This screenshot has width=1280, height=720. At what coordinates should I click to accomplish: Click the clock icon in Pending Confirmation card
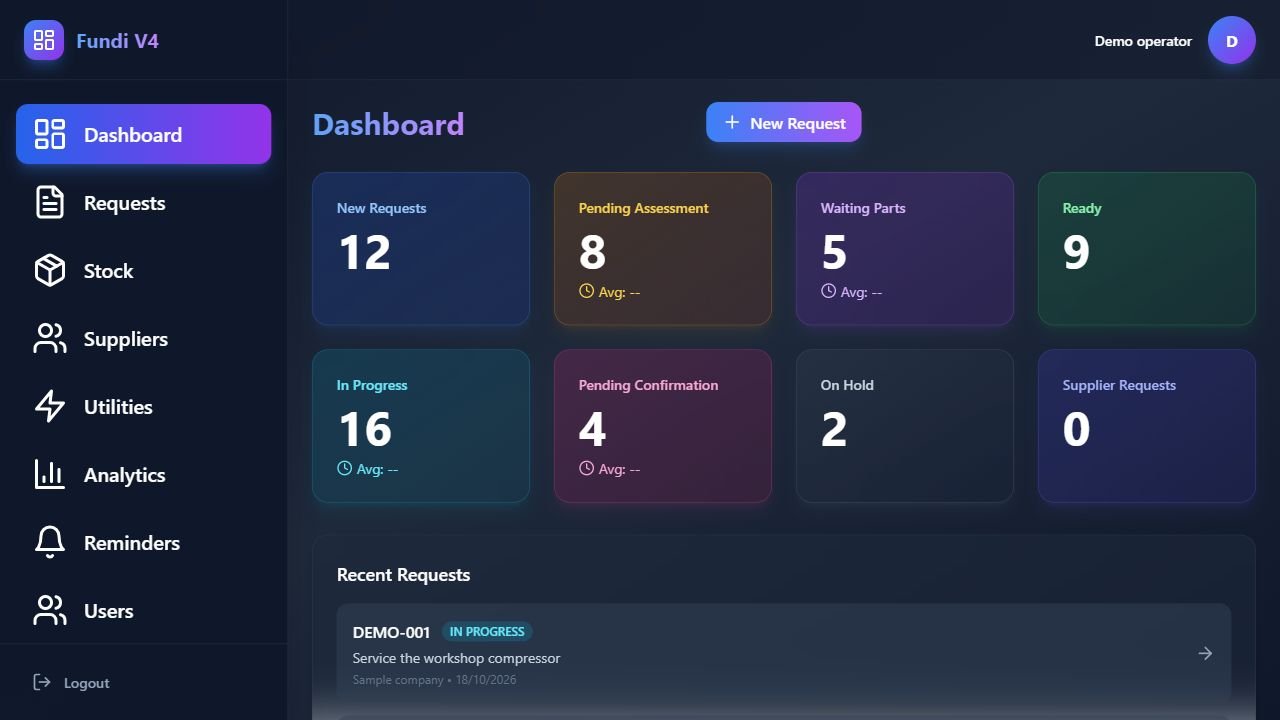pyautogui.click(x=586, y=468)
